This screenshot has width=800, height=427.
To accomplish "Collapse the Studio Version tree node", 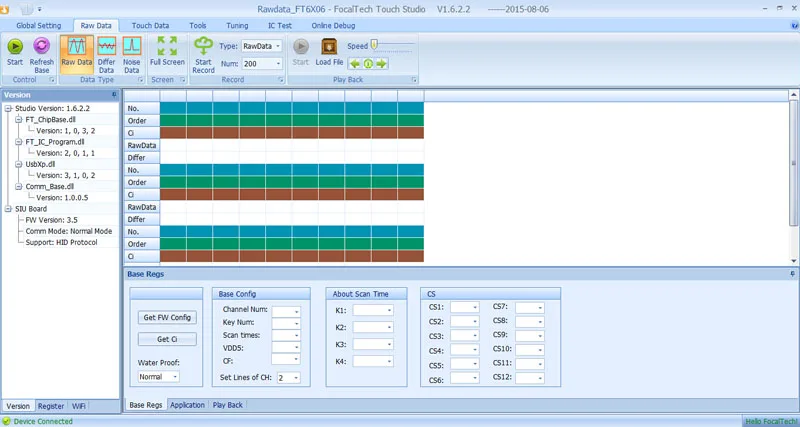I will coord(8,108).
